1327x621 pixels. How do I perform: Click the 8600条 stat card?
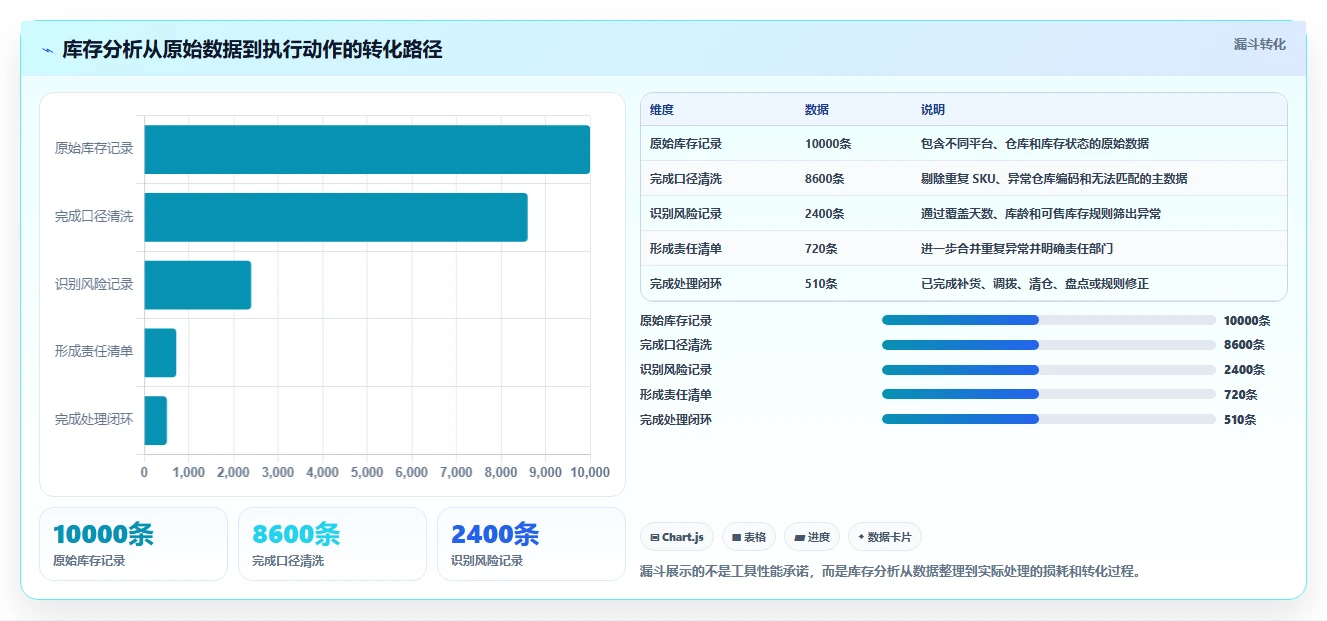pyautogui.click(x=332, y=544)
